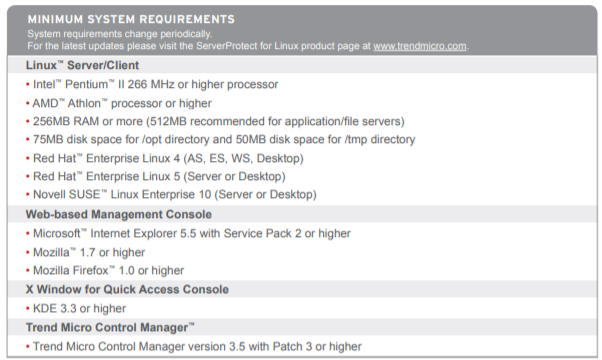Click the Intel Pentium II processor line
602x360 pixels.
[x=155, y=84]
